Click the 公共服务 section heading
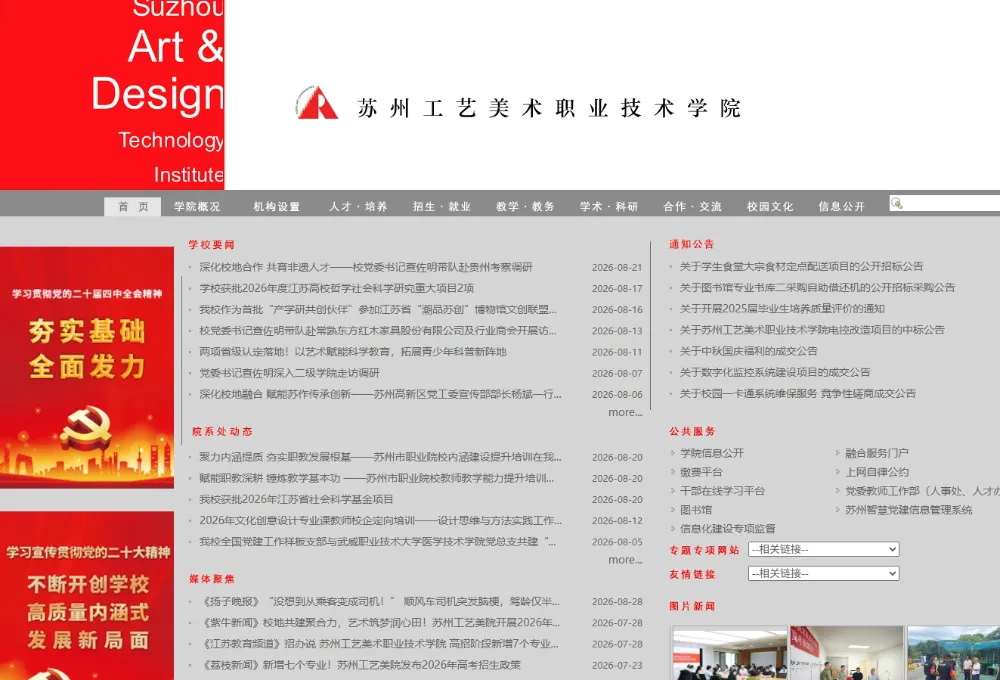The image size is (1000, 680). click(x=692, y=432)
